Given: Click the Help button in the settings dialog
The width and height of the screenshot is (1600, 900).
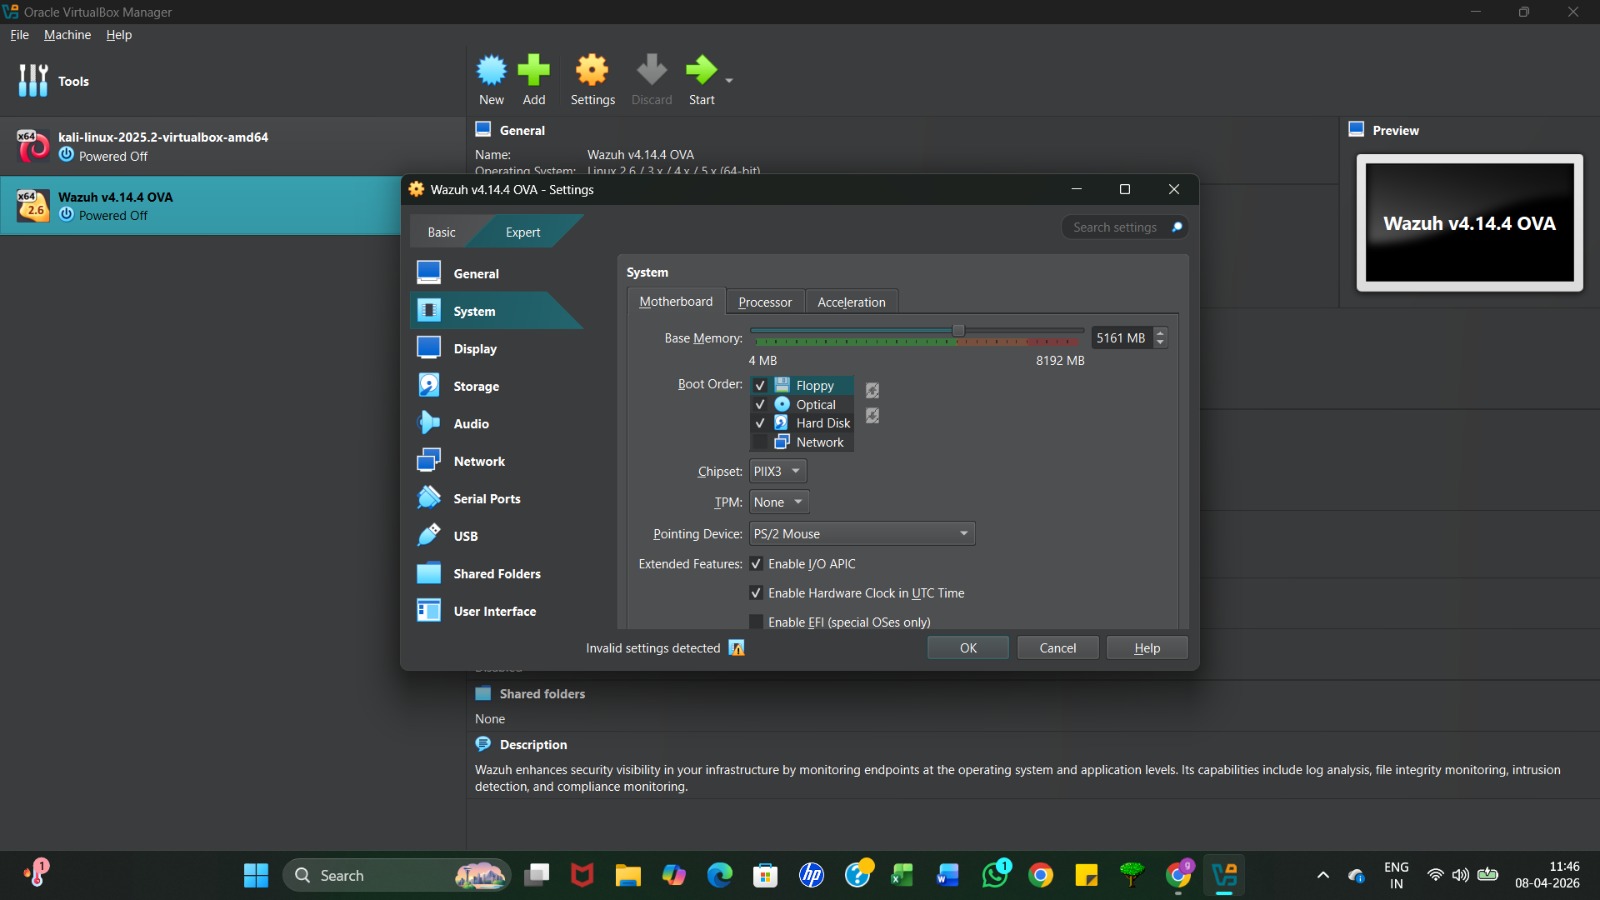Looking at the screenshot, I should (1147, 648).
